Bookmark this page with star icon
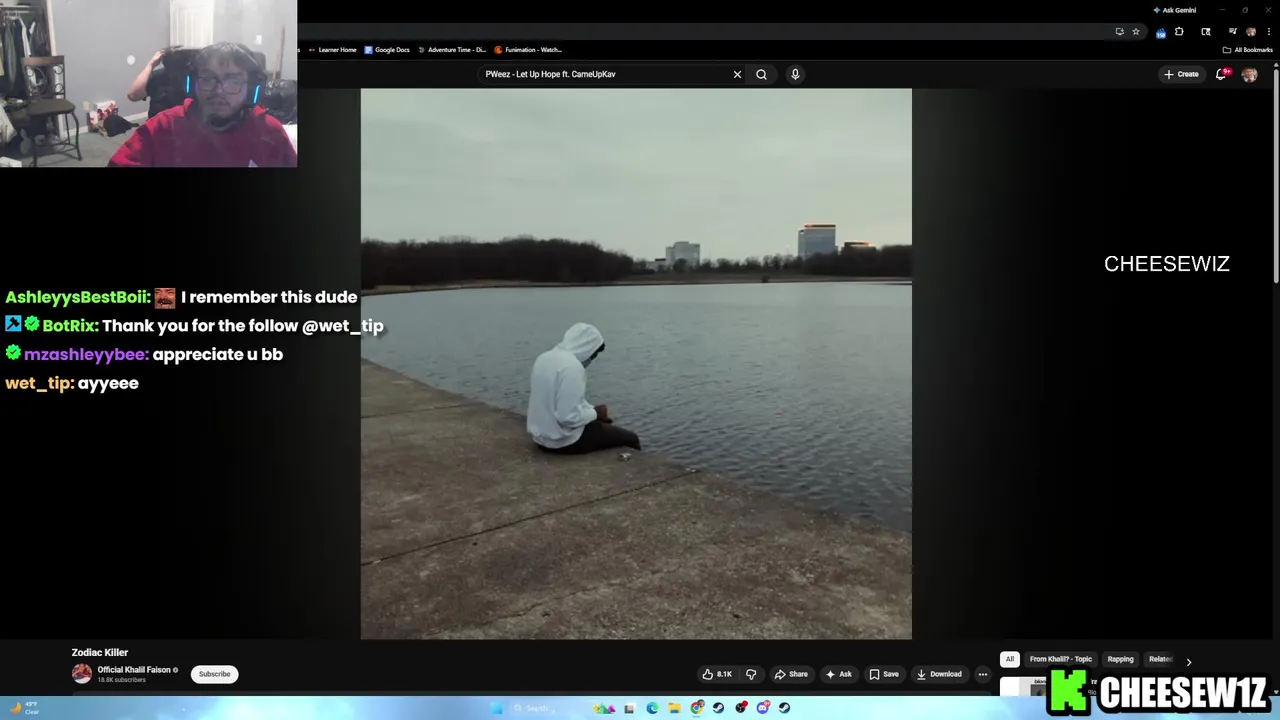This screenshot has height=720, width=1280. tap(1136, 32)
